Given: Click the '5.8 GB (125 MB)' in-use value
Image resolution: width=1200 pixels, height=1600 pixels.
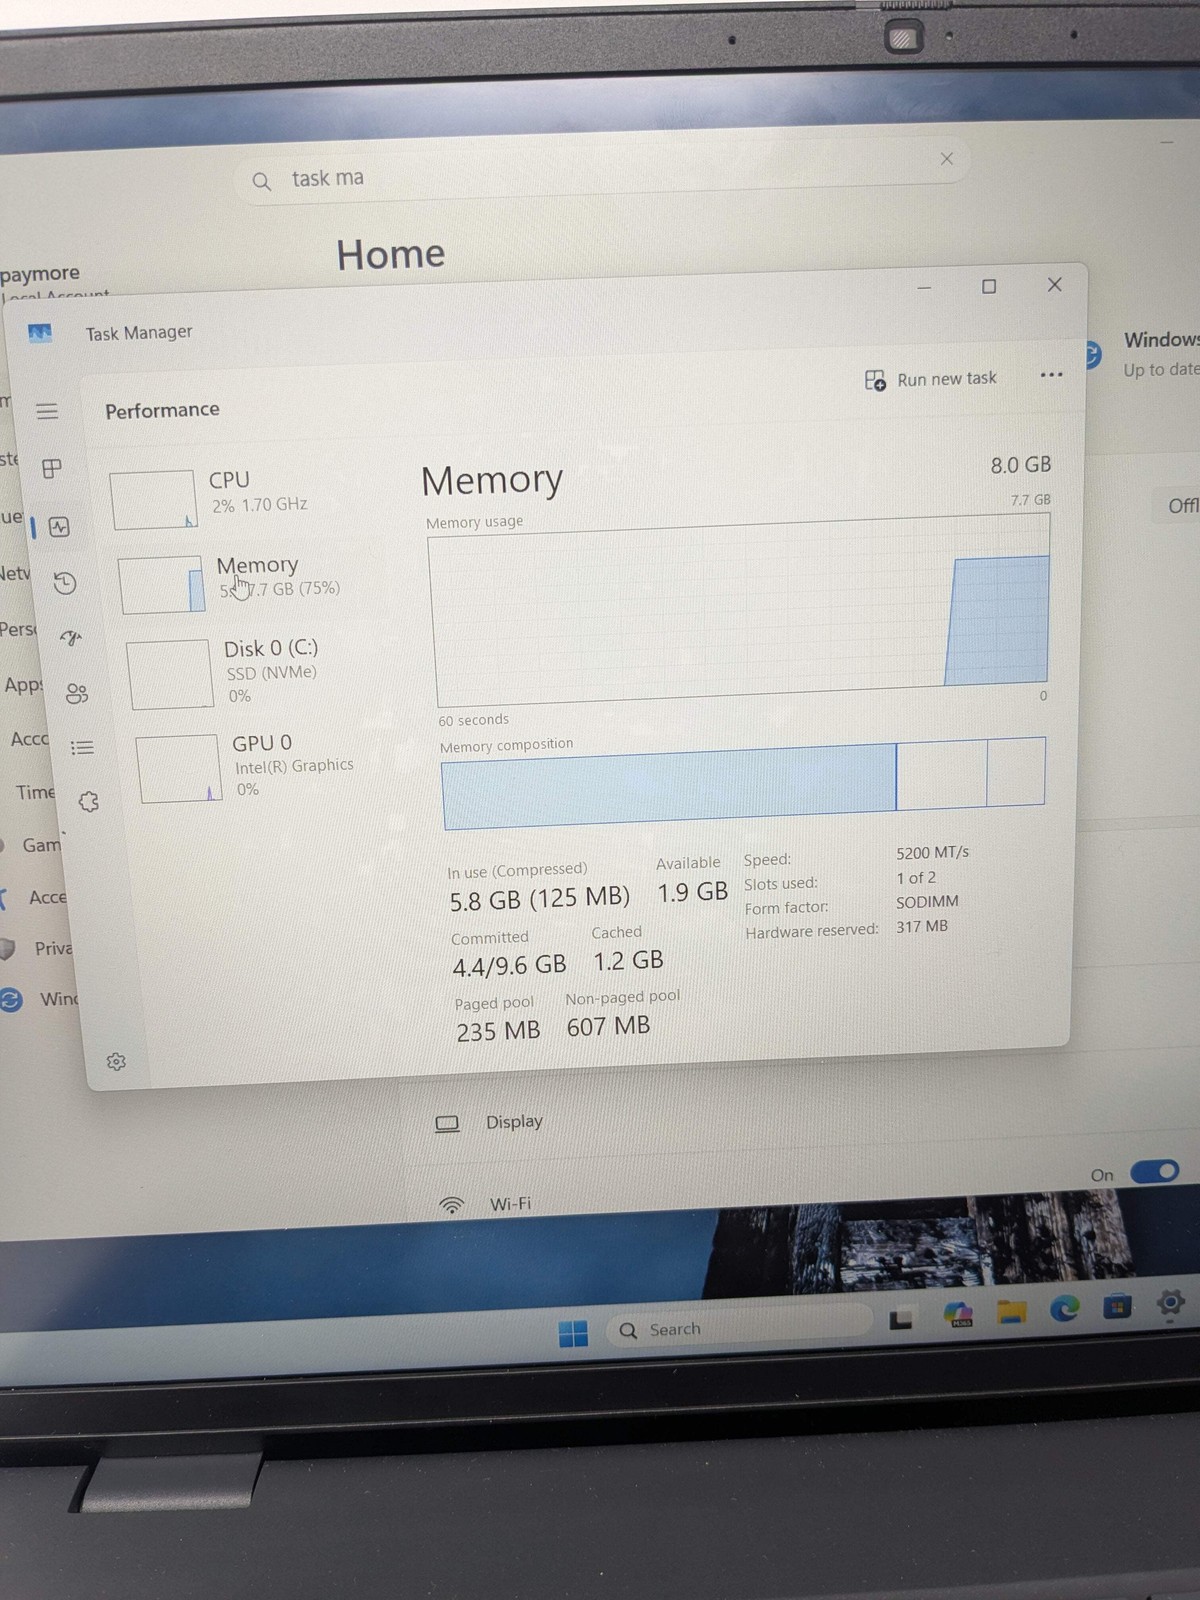Looking at the screenshot, I should click(x=540, y=899).
